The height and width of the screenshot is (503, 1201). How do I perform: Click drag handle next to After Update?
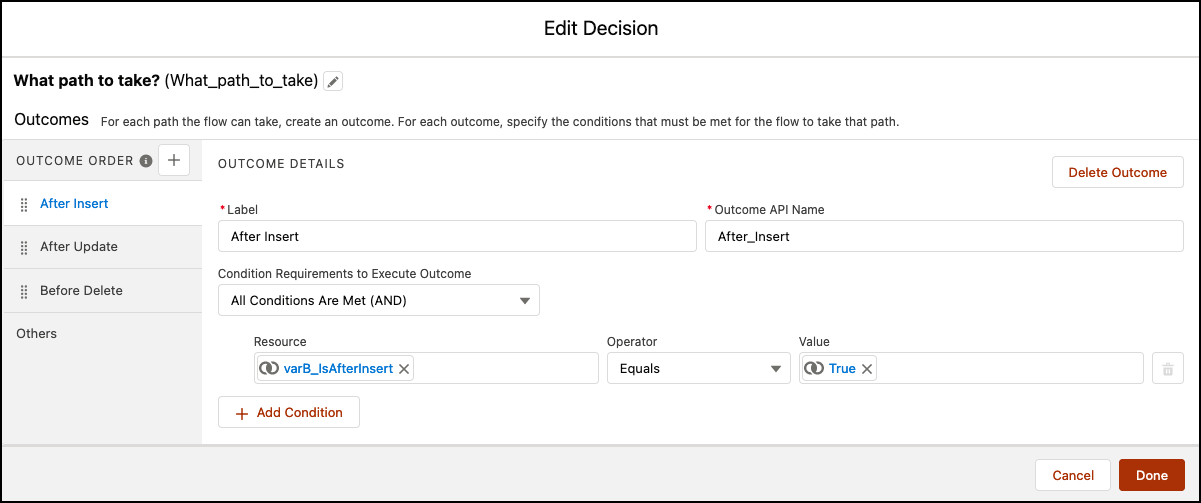coord(24,247)
